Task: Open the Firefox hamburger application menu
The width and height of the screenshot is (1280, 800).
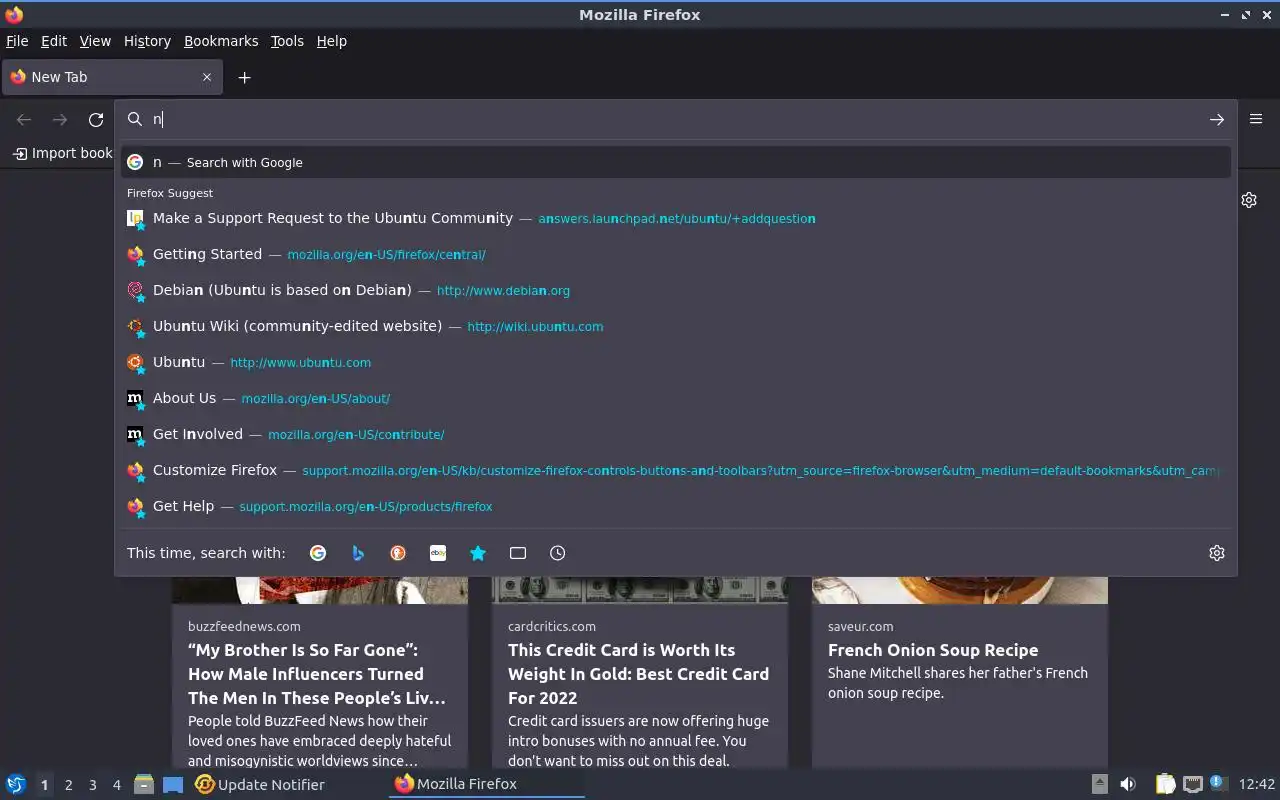Action: (1256, 119)
